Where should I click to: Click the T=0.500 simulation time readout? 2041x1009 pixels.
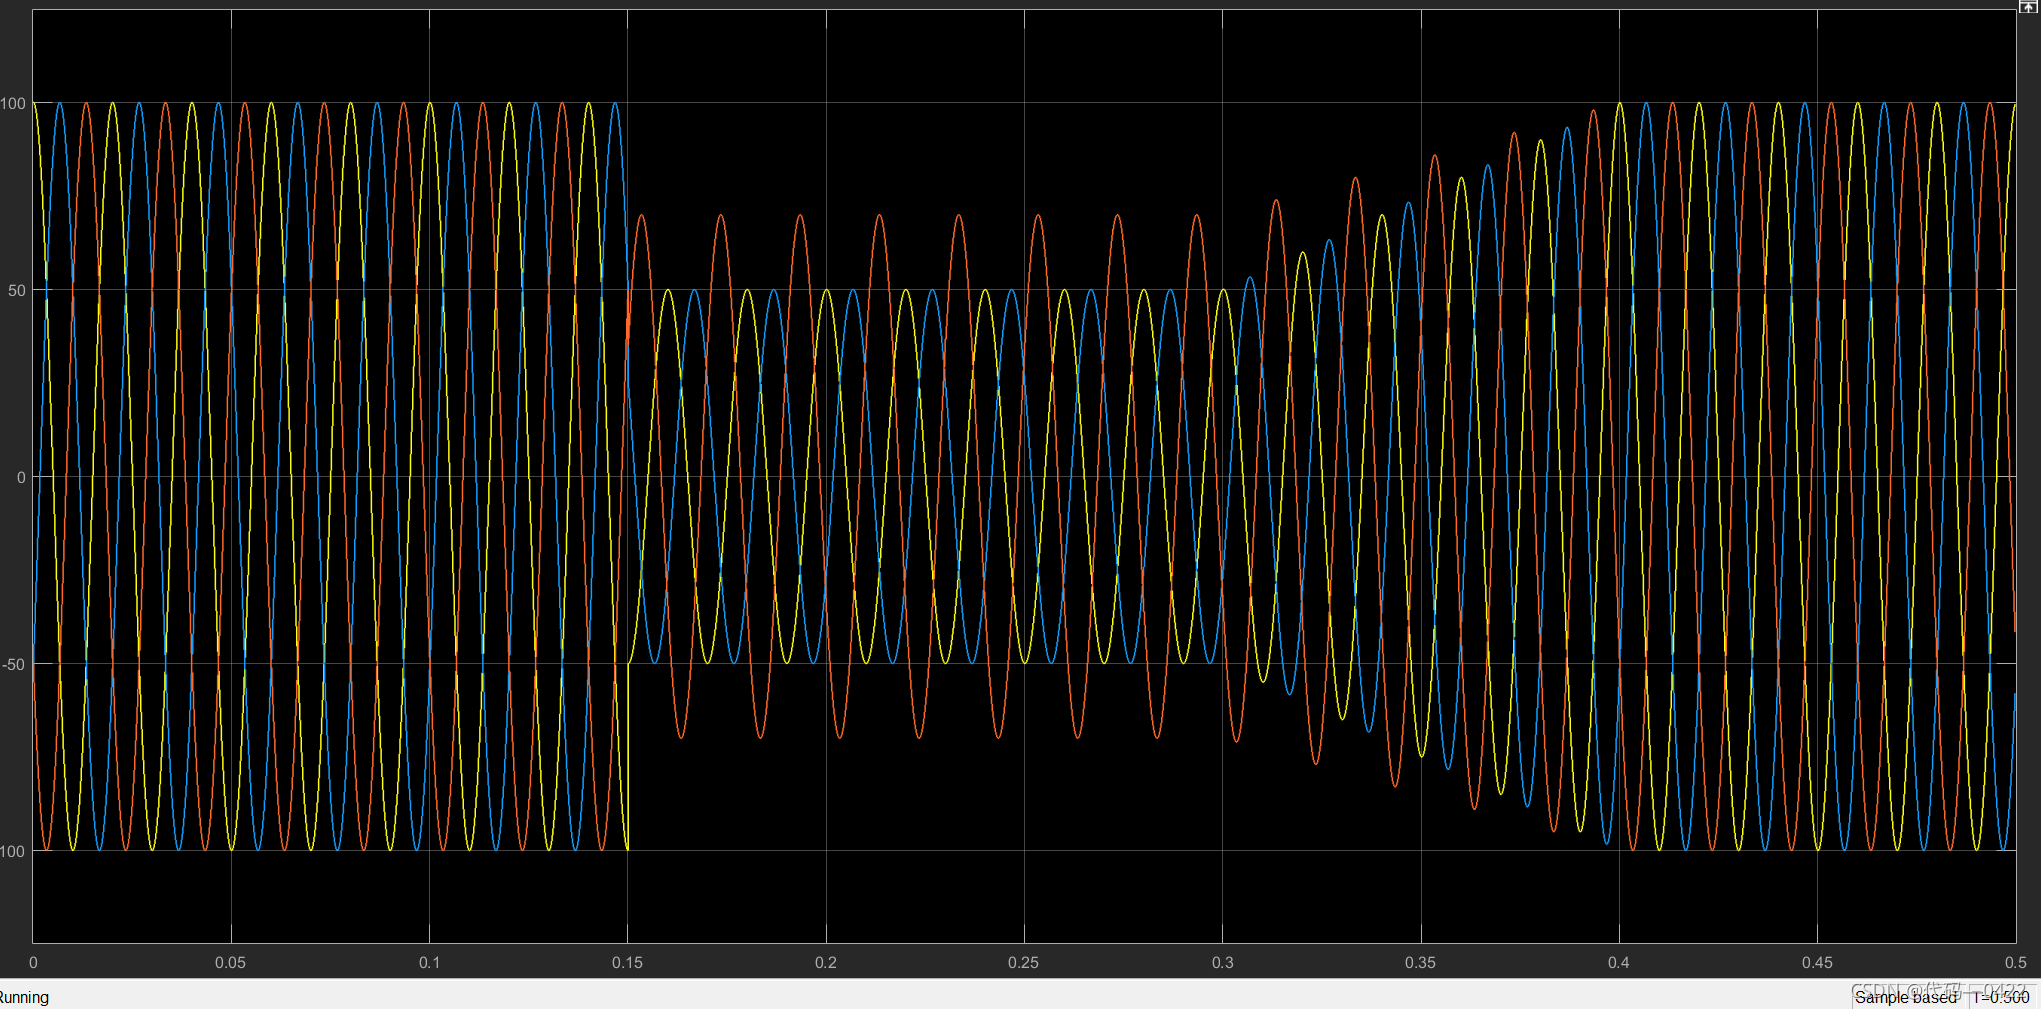coord(2001,997)
